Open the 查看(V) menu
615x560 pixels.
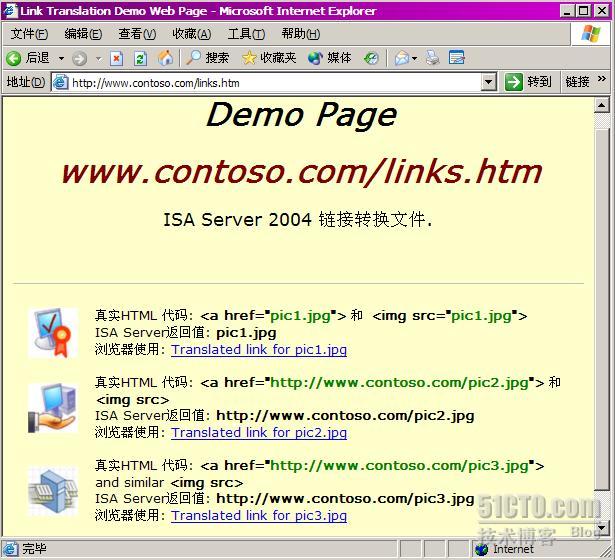coord(137,34)
